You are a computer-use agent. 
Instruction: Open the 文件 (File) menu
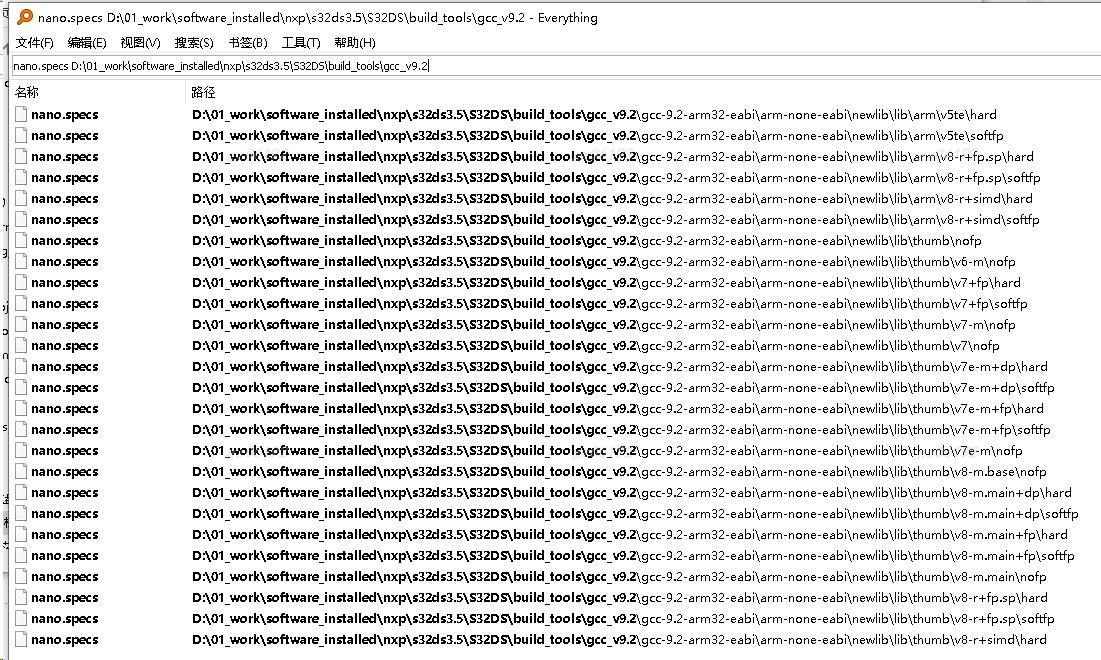coord(34,42)
